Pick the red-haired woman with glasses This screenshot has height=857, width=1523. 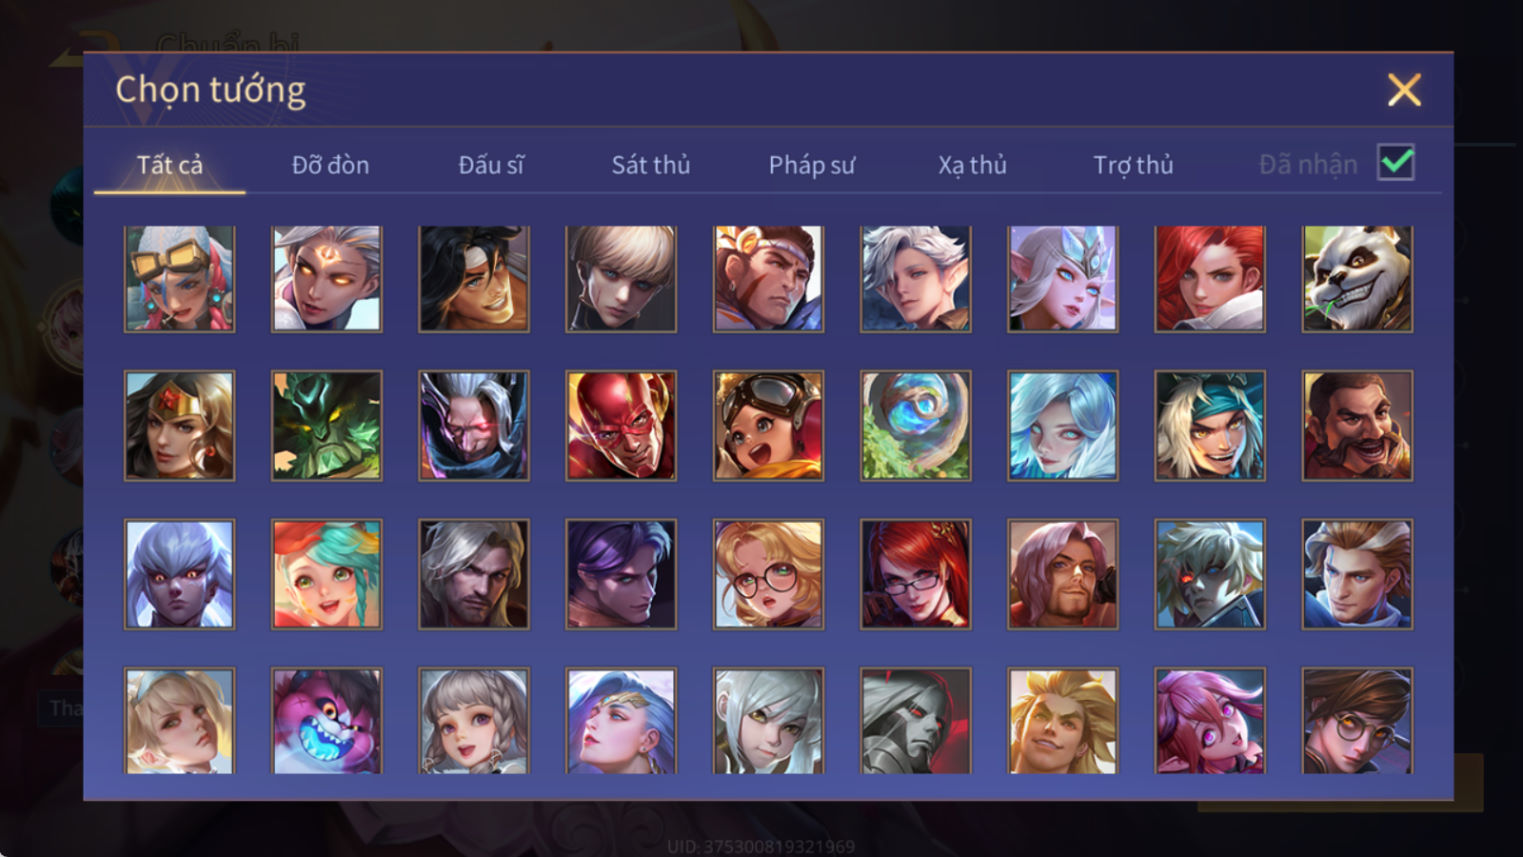(x=915, y=574)
